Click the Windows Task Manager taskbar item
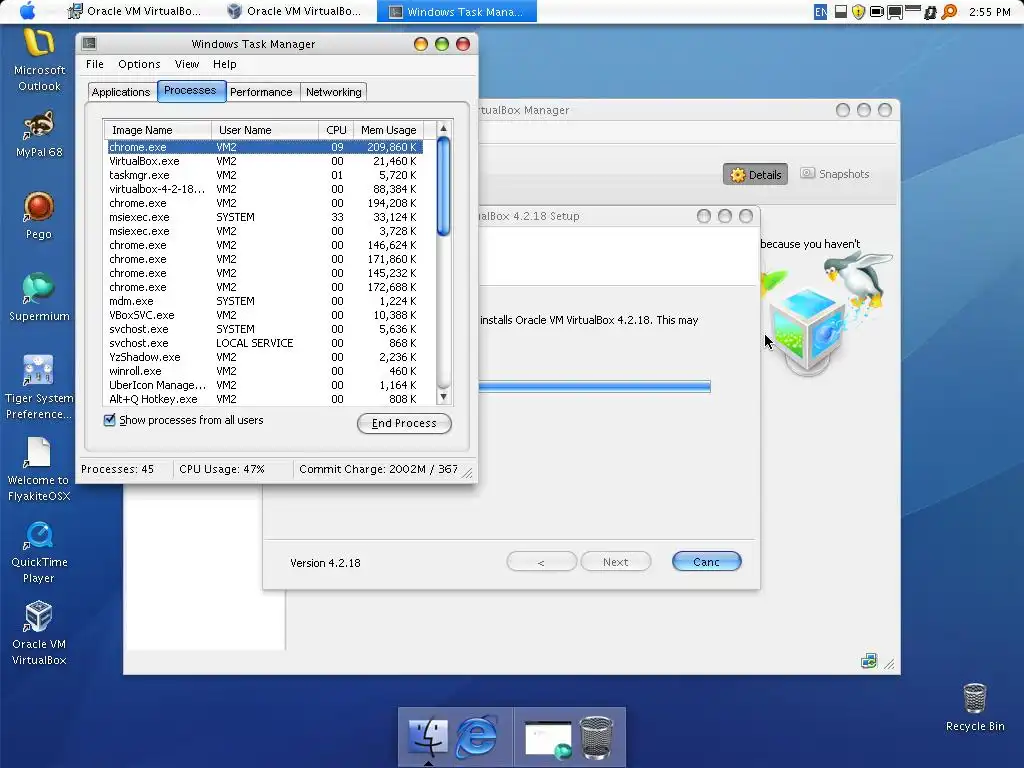Viewport: 1024px width, 768px height. pyautogui.click(x=456, y=11)
